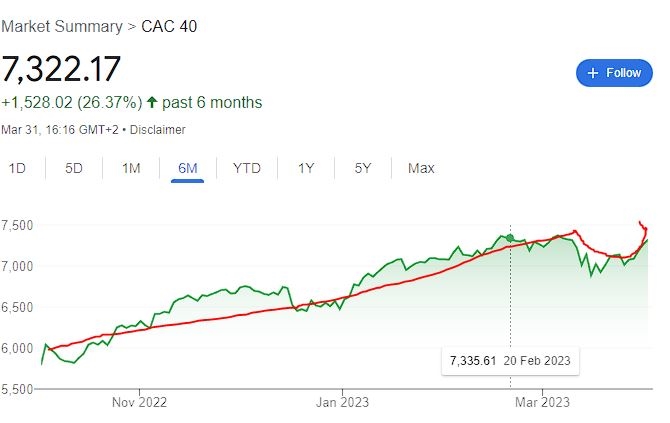The height and width of the screenshot is (423, 670).
Task: Click the green data point on chart
Action: click(510, 237)
